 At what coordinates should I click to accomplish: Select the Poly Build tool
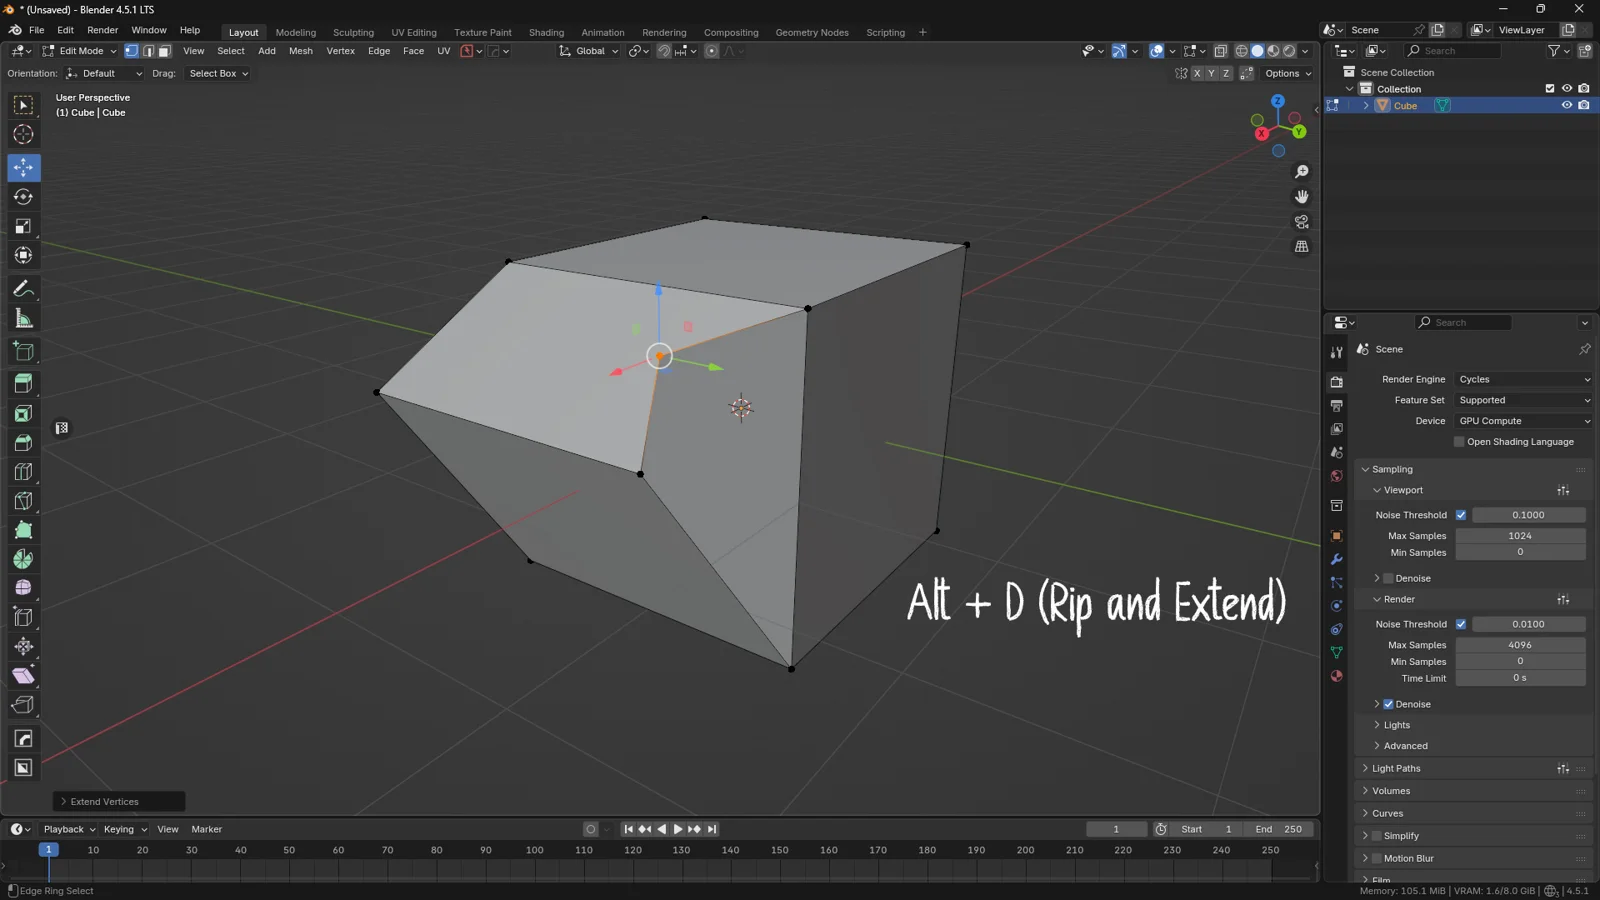(23, 530)
